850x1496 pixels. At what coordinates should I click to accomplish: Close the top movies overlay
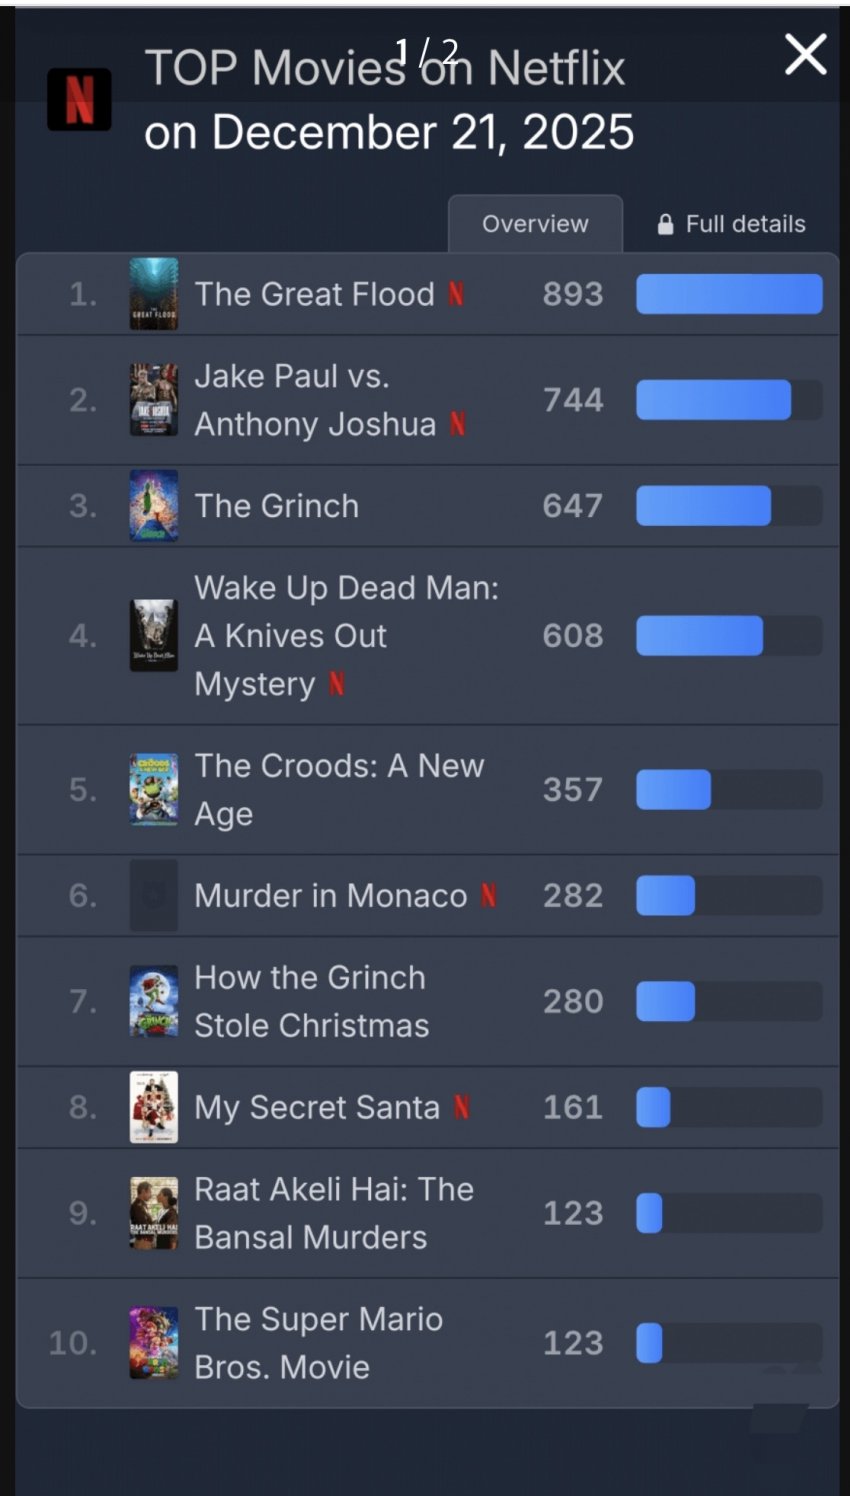[x=805, y=54]
